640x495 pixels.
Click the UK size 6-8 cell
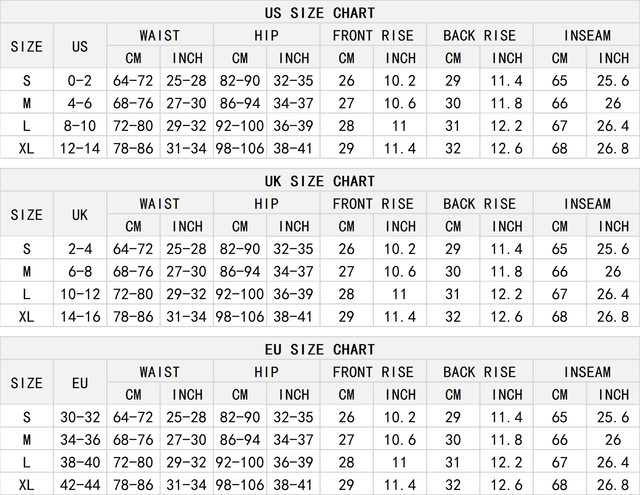80,272
